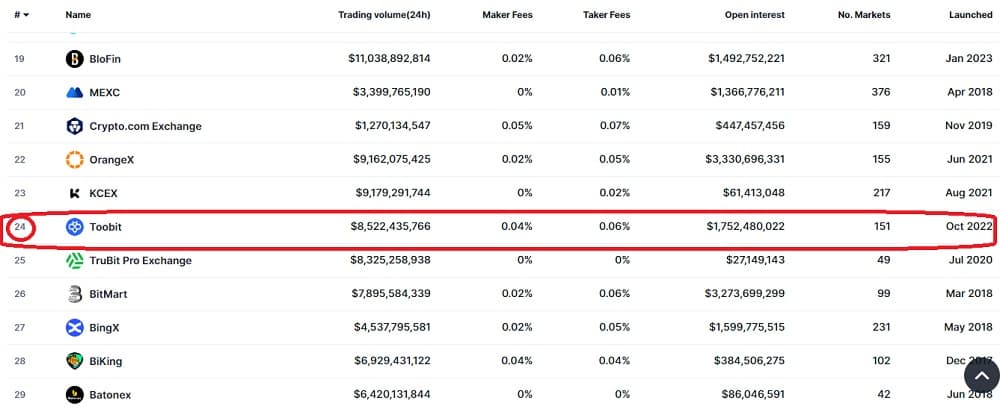1000x409 pixels.
Task: Click the Toobit blue logo icon
Action: coord(75,227)
